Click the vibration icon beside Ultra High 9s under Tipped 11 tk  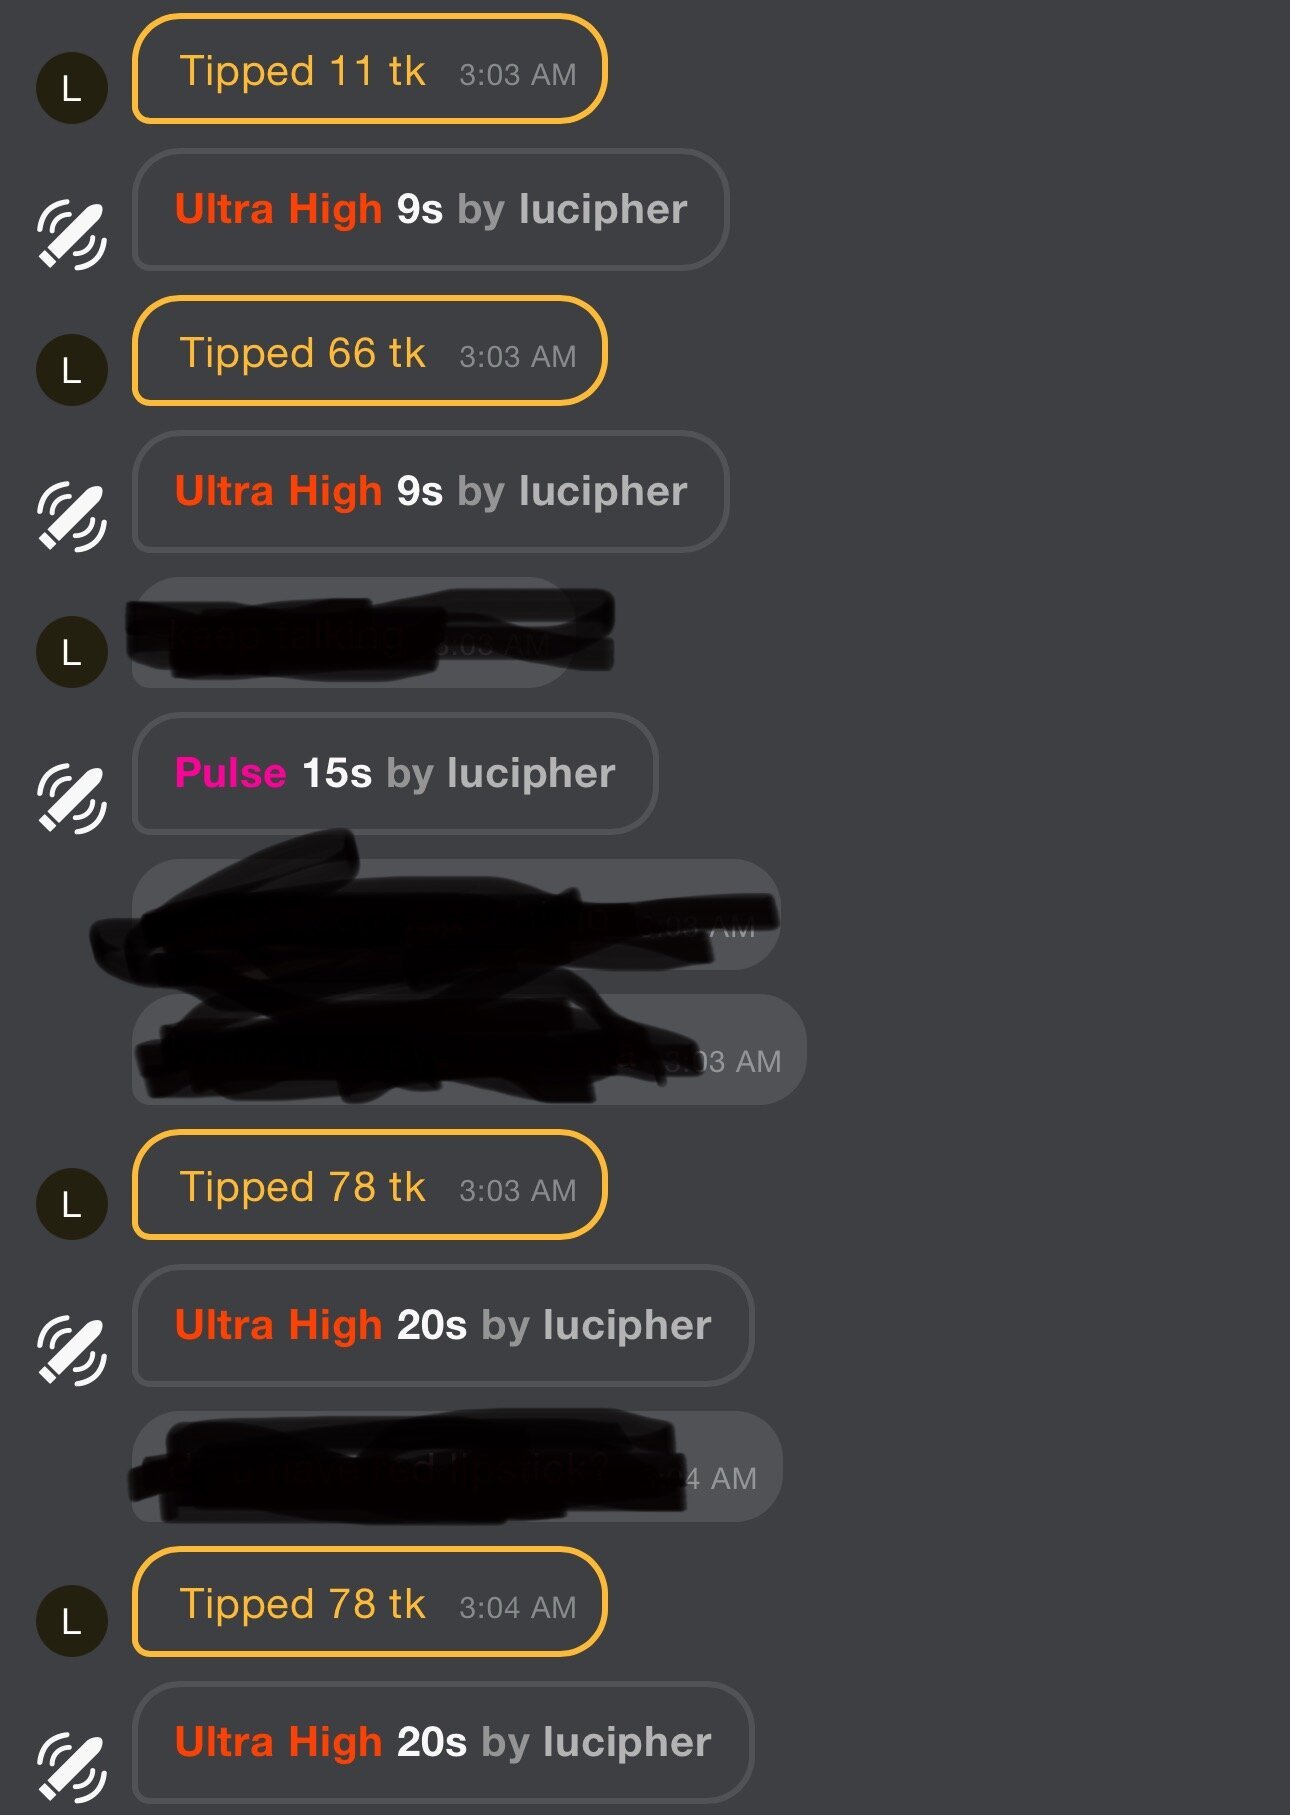tap(72, 235)
